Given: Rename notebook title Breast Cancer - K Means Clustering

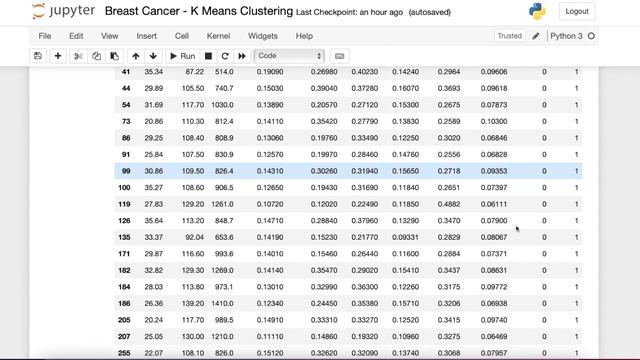Looking at the screenshot, I should pos(199,11).
